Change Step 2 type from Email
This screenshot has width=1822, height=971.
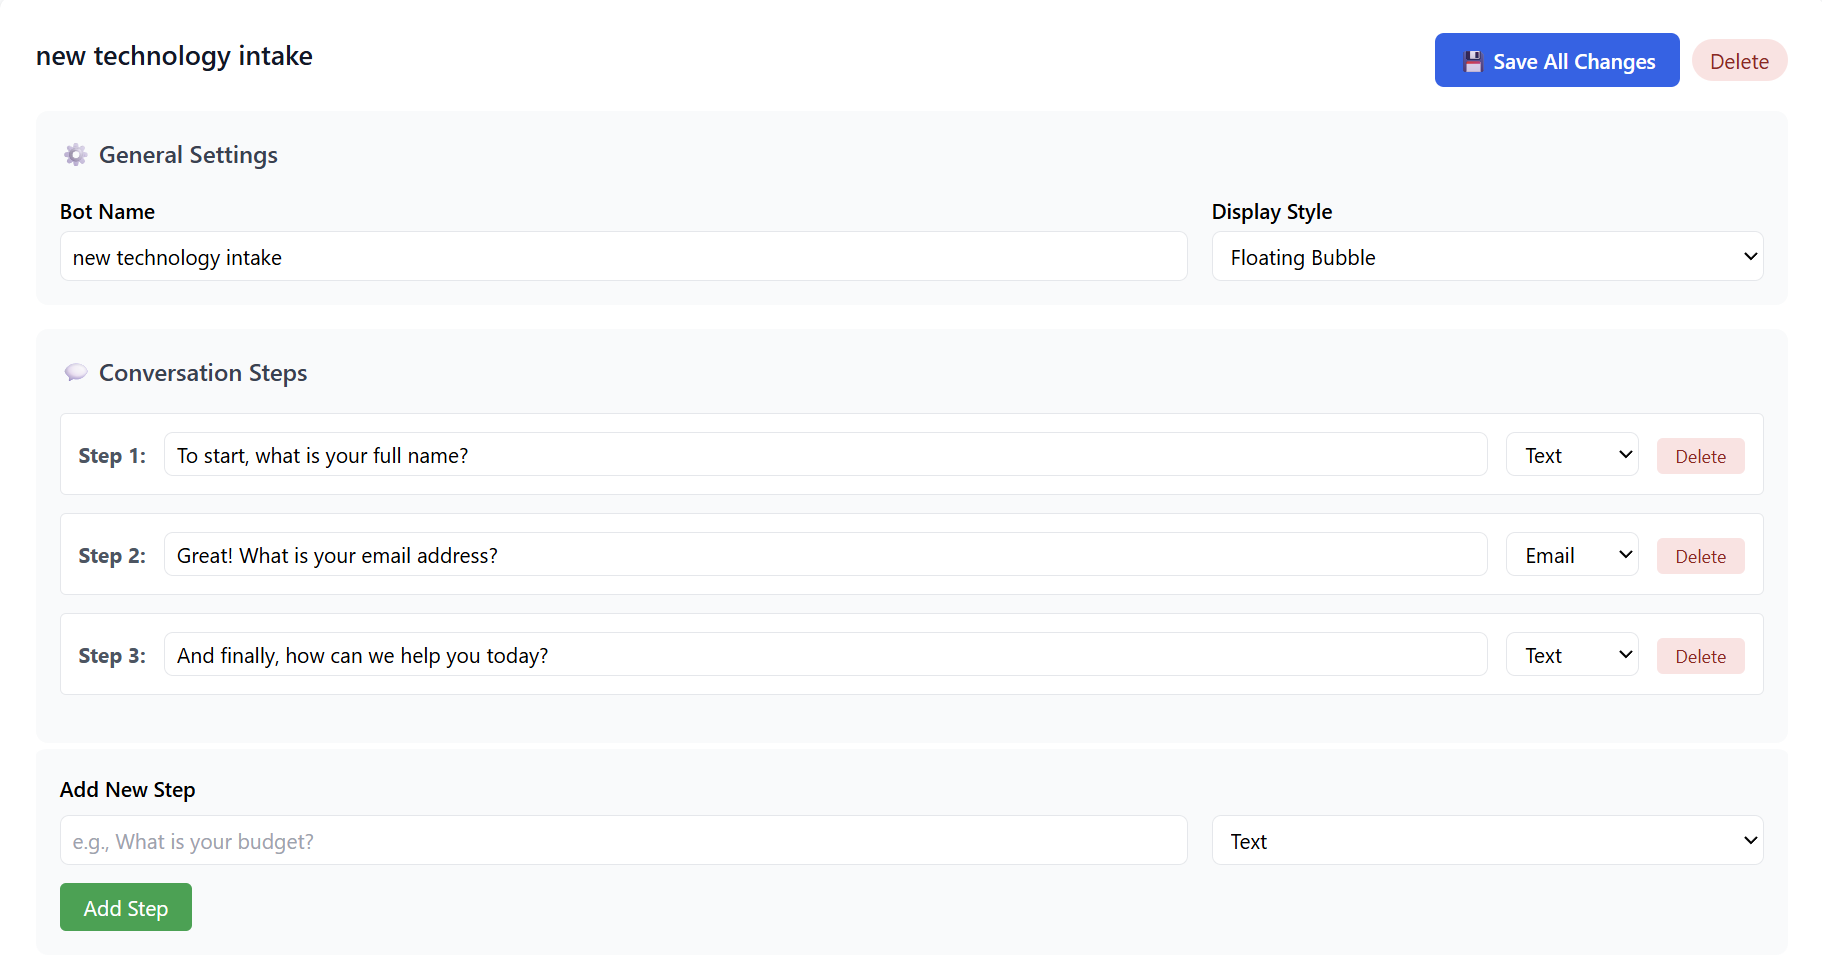click(x=1571, y=555)
